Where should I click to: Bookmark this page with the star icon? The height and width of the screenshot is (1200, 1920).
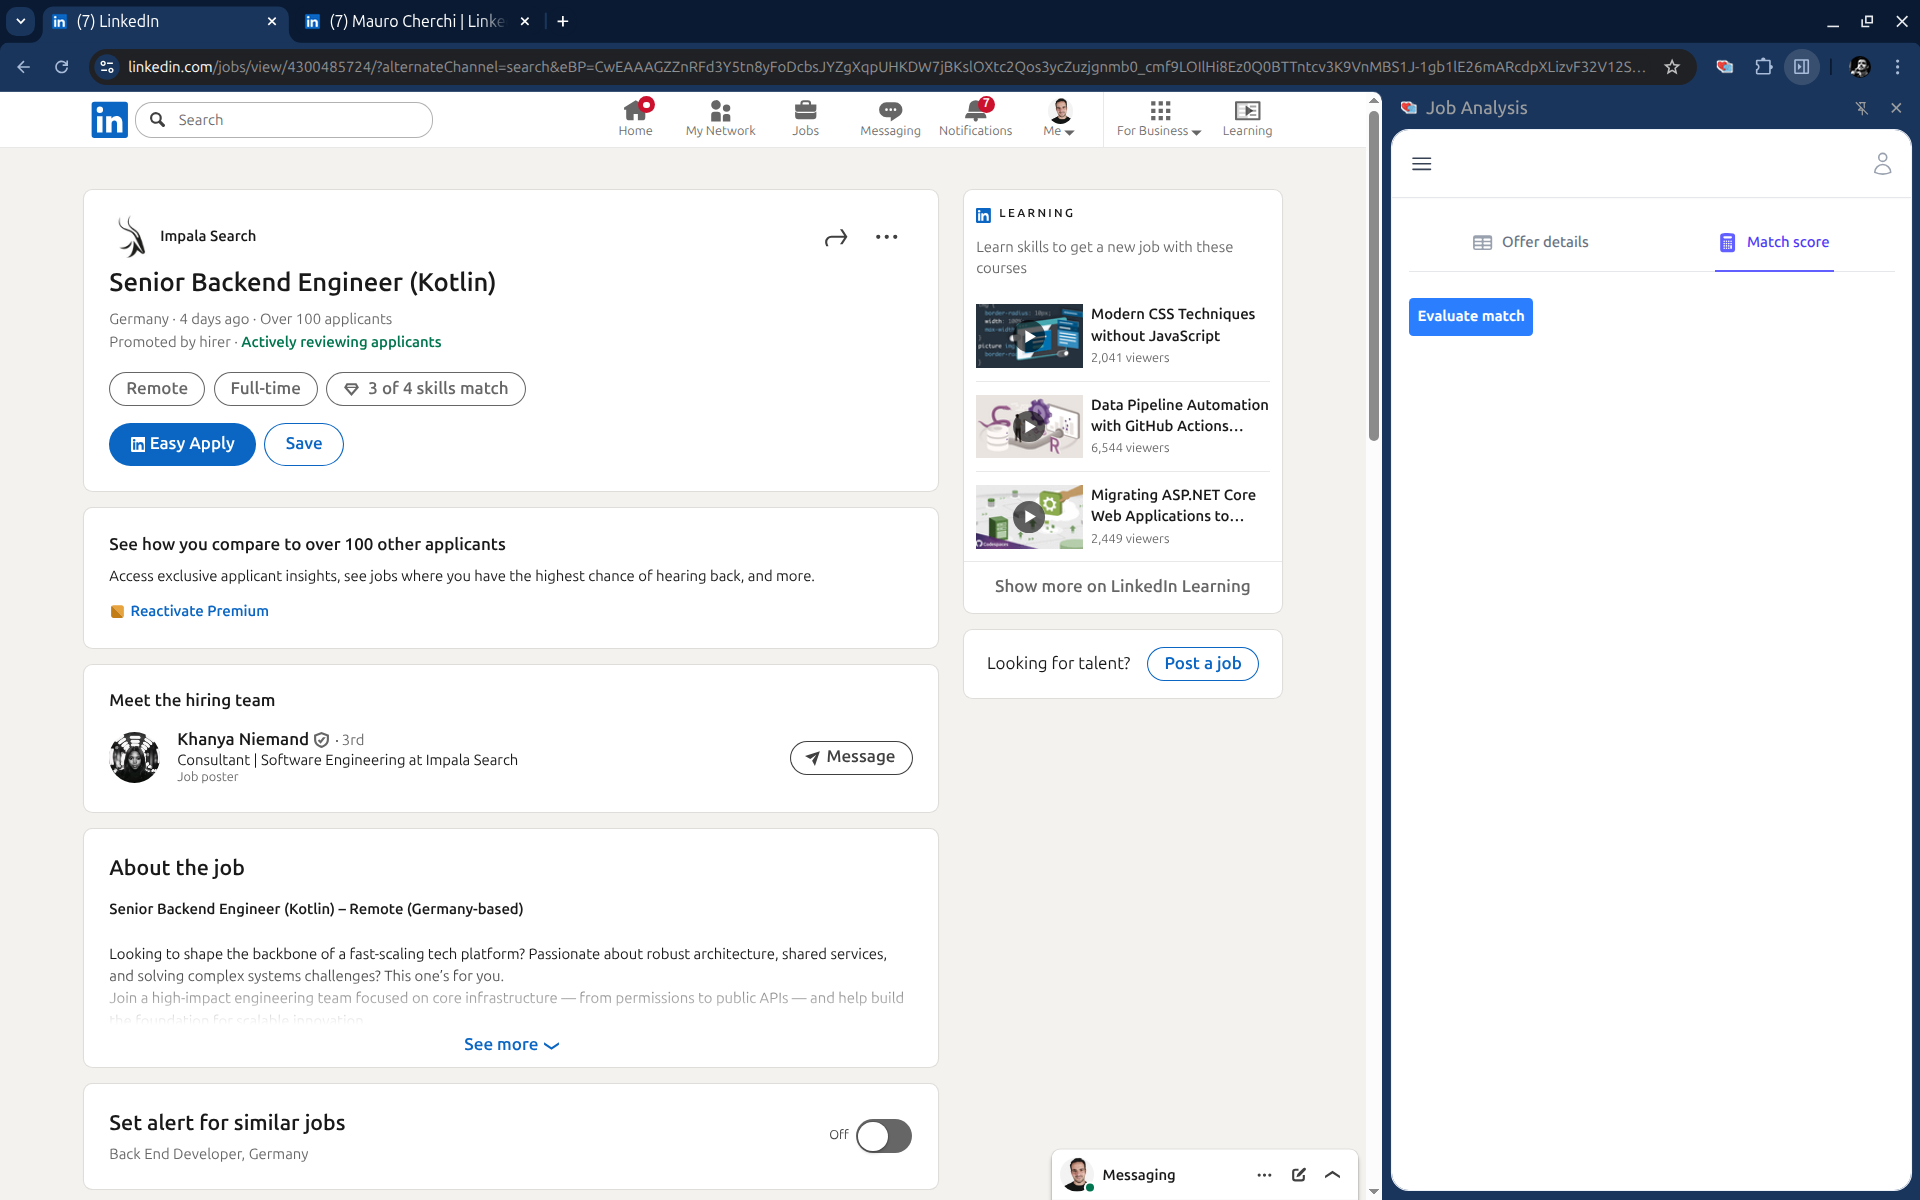pos(1672,67)
